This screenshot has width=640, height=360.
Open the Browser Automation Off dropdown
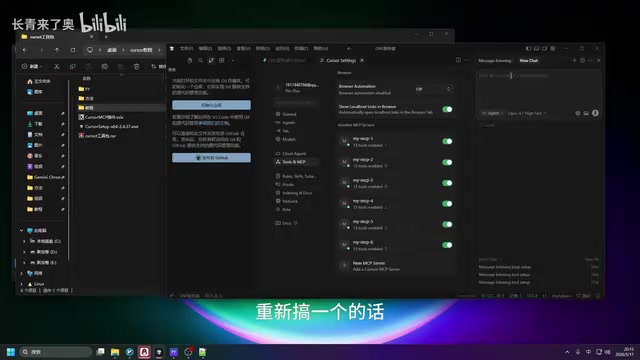tap(433, 89)
